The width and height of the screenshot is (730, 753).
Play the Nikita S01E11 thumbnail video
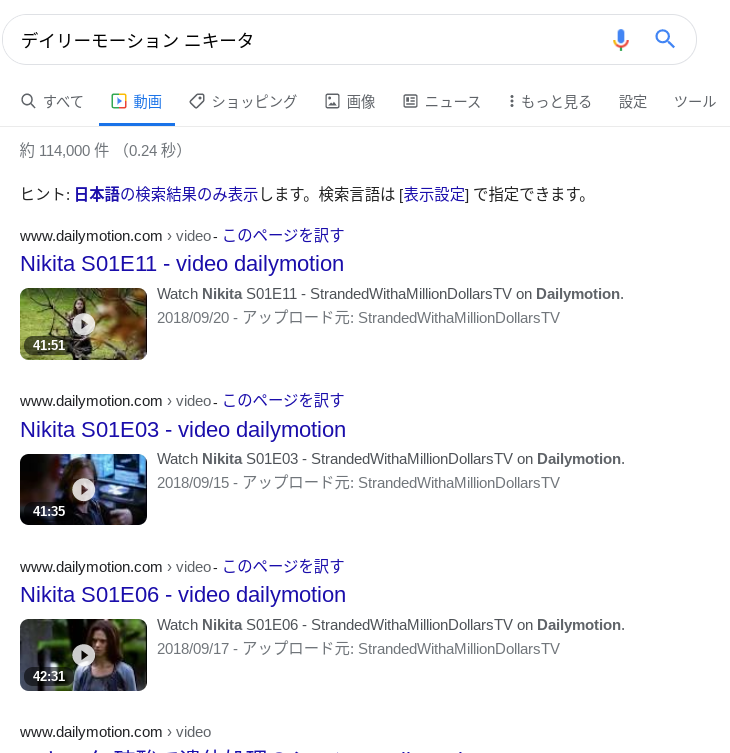click(x=84, y=324)
